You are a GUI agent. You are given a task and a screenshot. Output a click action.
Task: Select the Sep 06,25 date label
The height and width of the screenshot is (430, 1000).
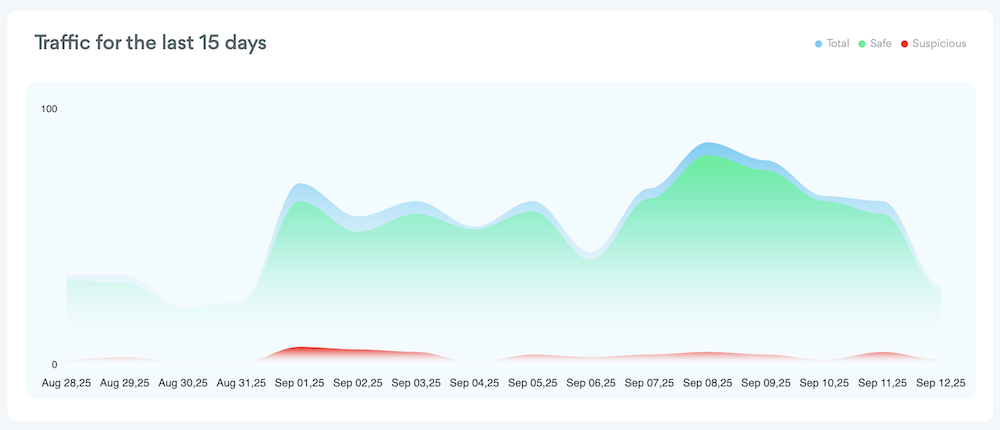pyautogui.click(x=591, y=383)
